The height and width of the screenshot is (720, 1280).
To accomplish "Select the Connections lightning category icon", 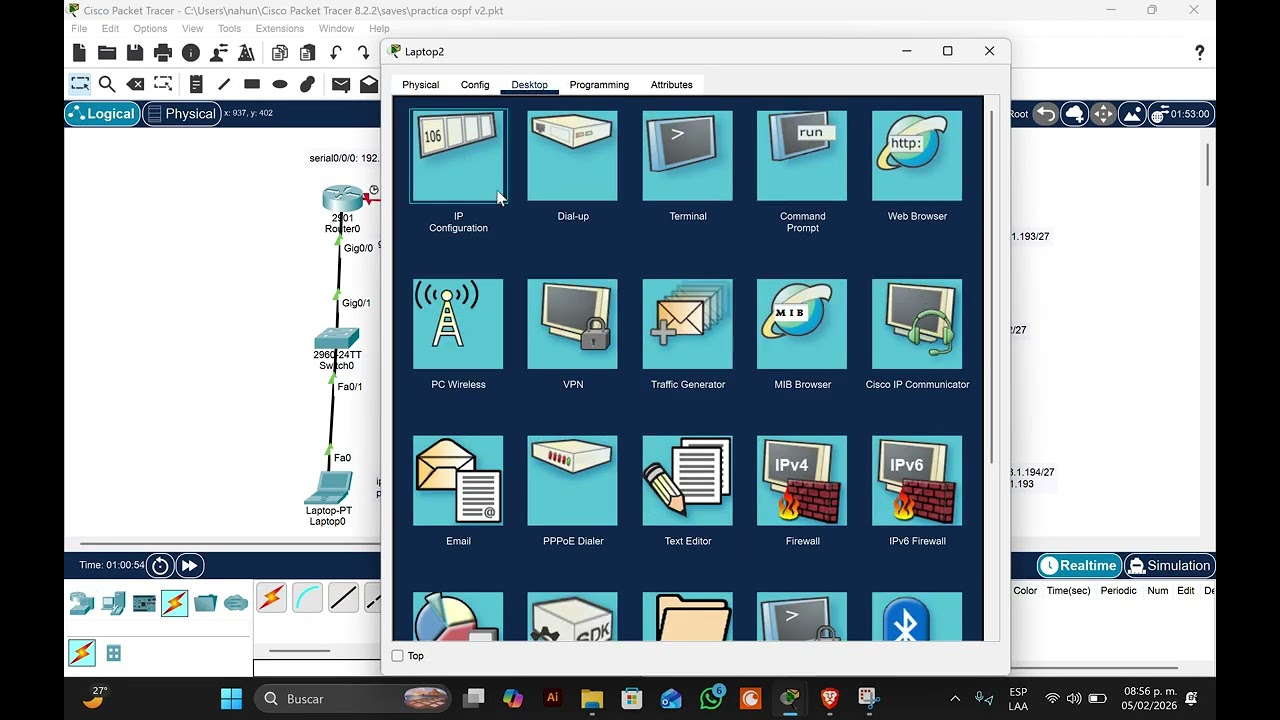I will (174, 603).
